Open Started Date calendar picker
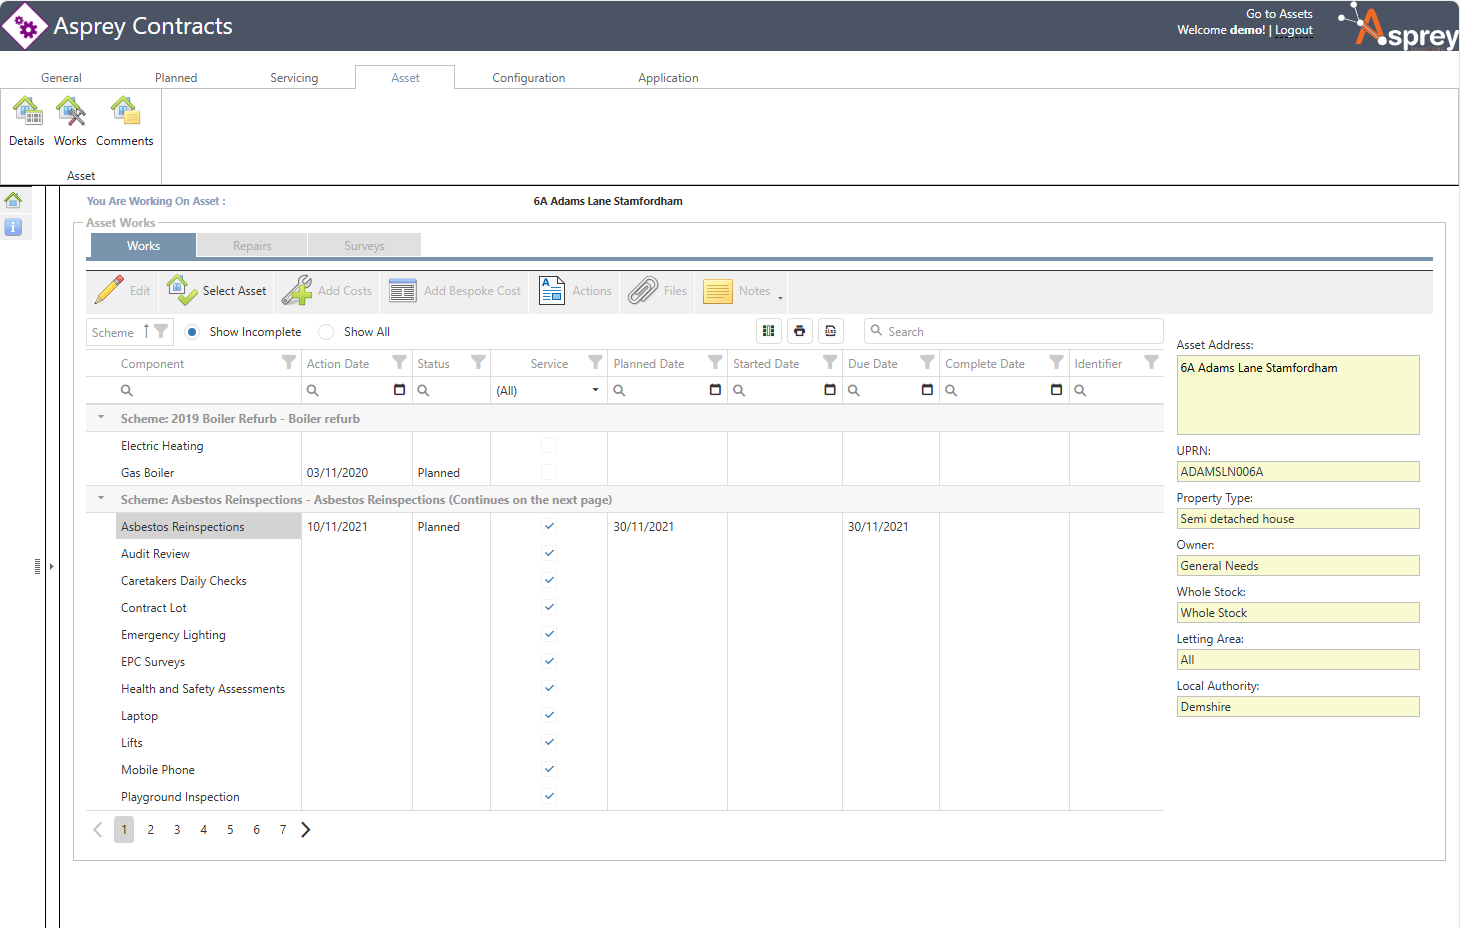Image resolution: width=1460 pixels, height=928 pixels. 830,390
